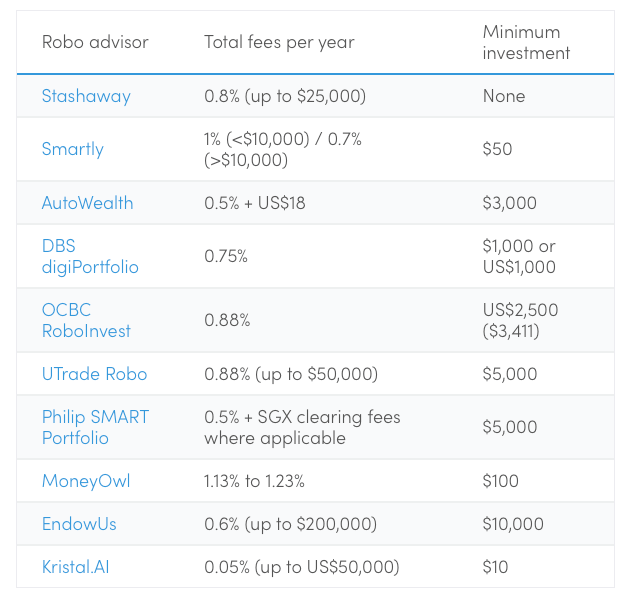Click the Total fees per year header
This screenshot has height=602, width=622.
279,42
